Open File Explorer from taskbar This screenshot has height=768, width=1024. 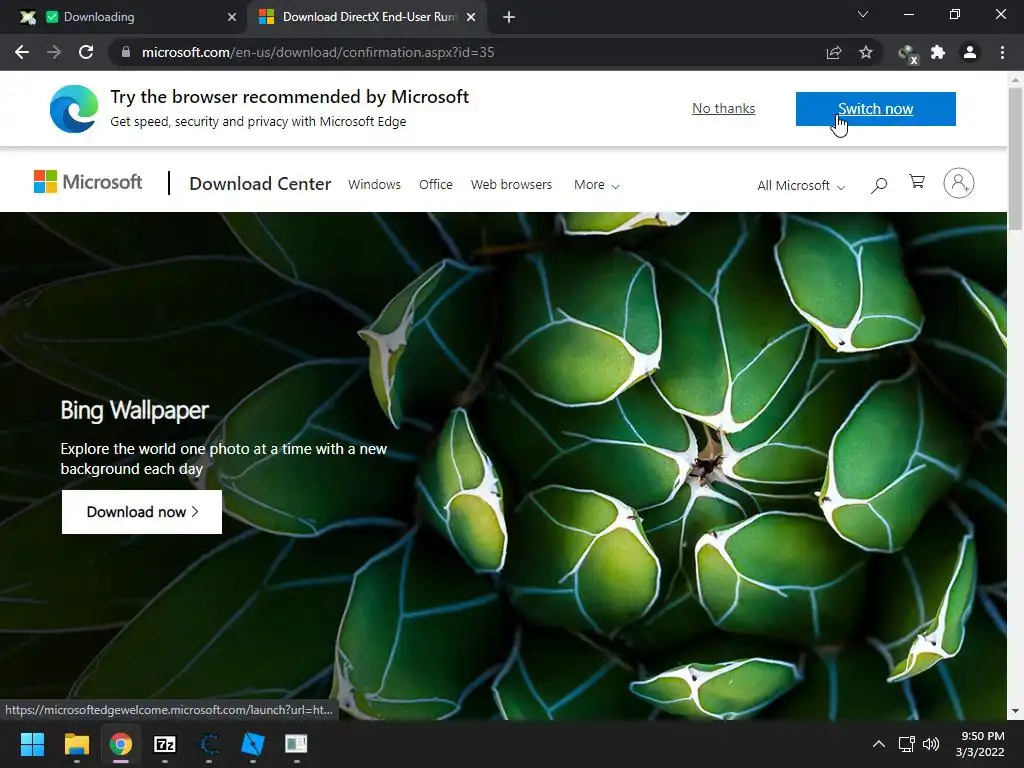pos(76,744)
